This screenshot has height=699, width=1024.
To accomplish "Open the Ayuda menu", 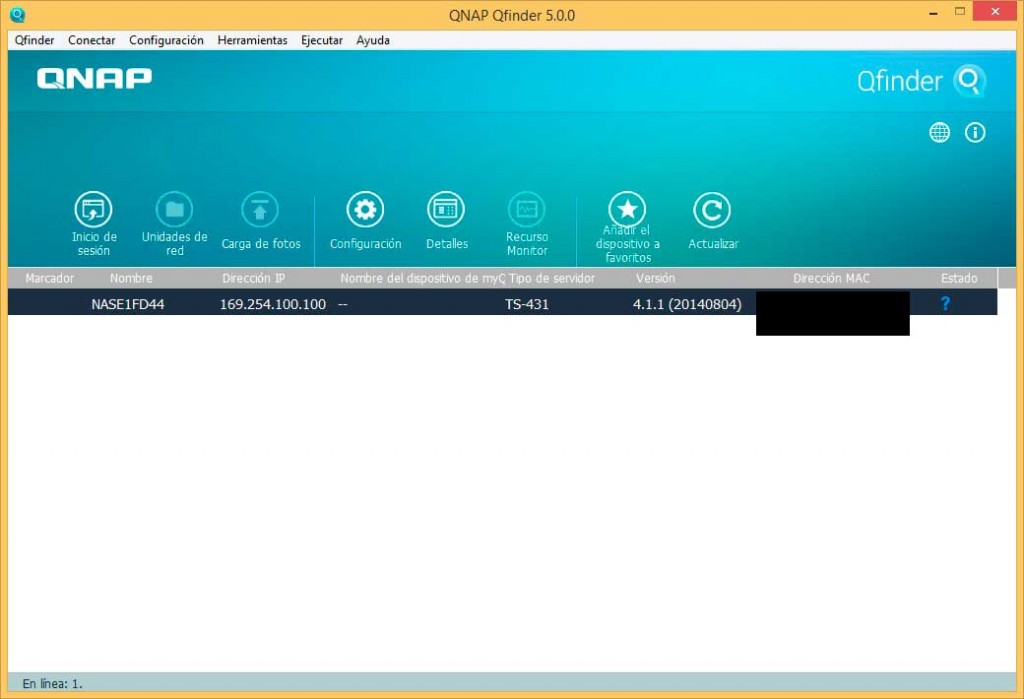I will 373,40.
